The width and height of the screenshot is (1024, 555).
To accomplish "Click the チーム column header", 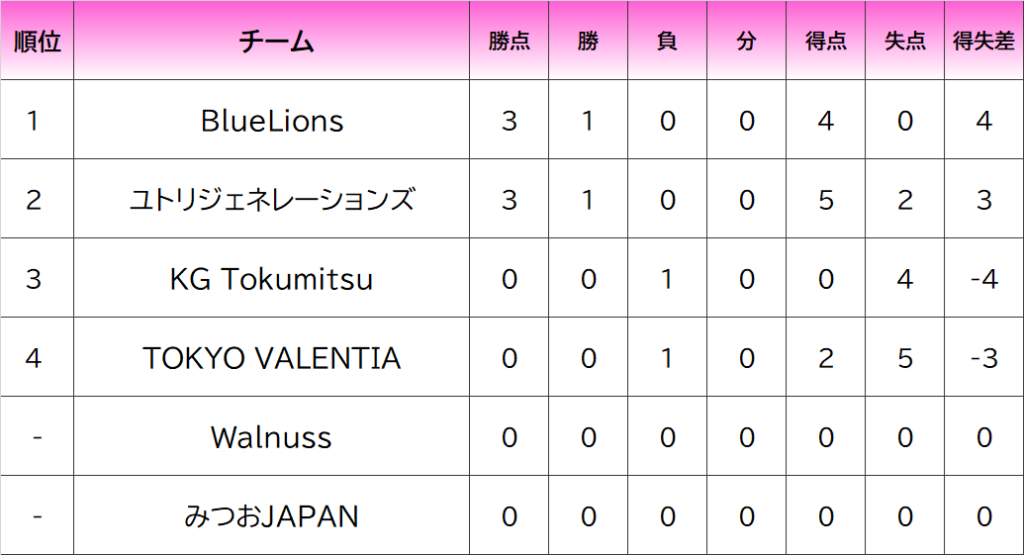I will [x=272, y=41].
